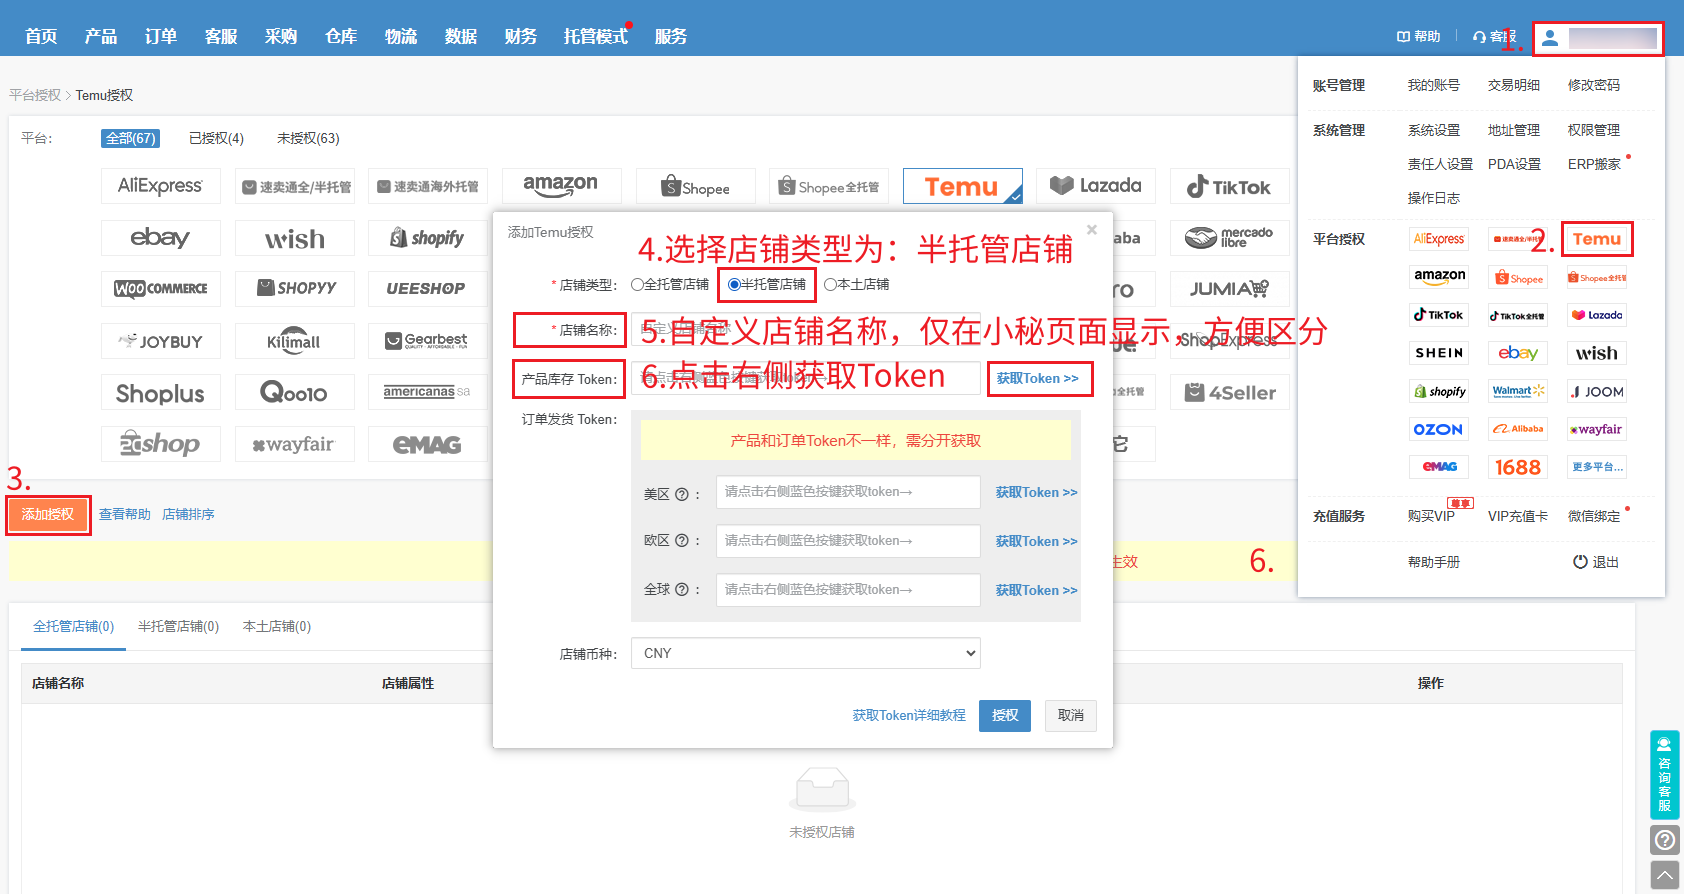Select the wayfair platform tile
Image resolution: width=1684 pixels, height=894 pixels.
tap(294, 444)
